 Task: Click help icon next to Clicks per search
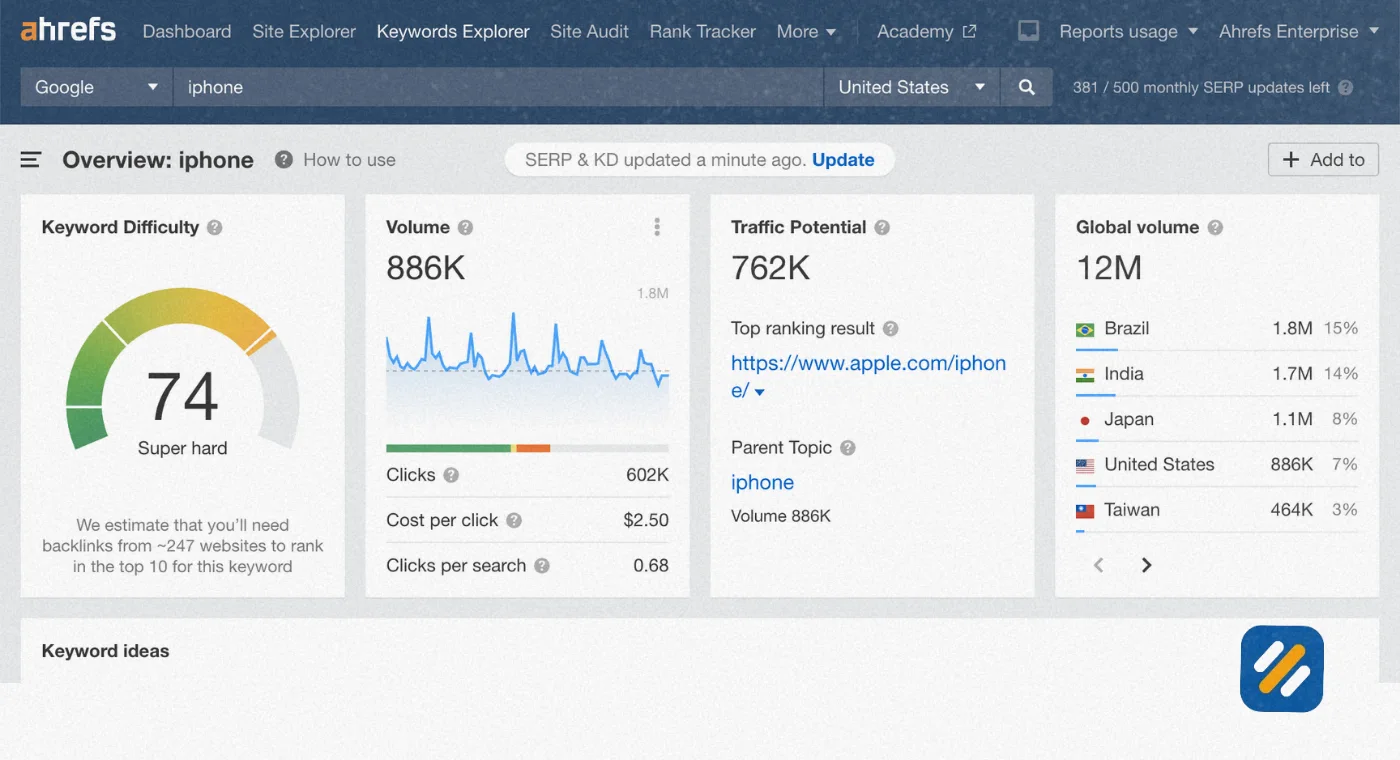tap(542, 565)
